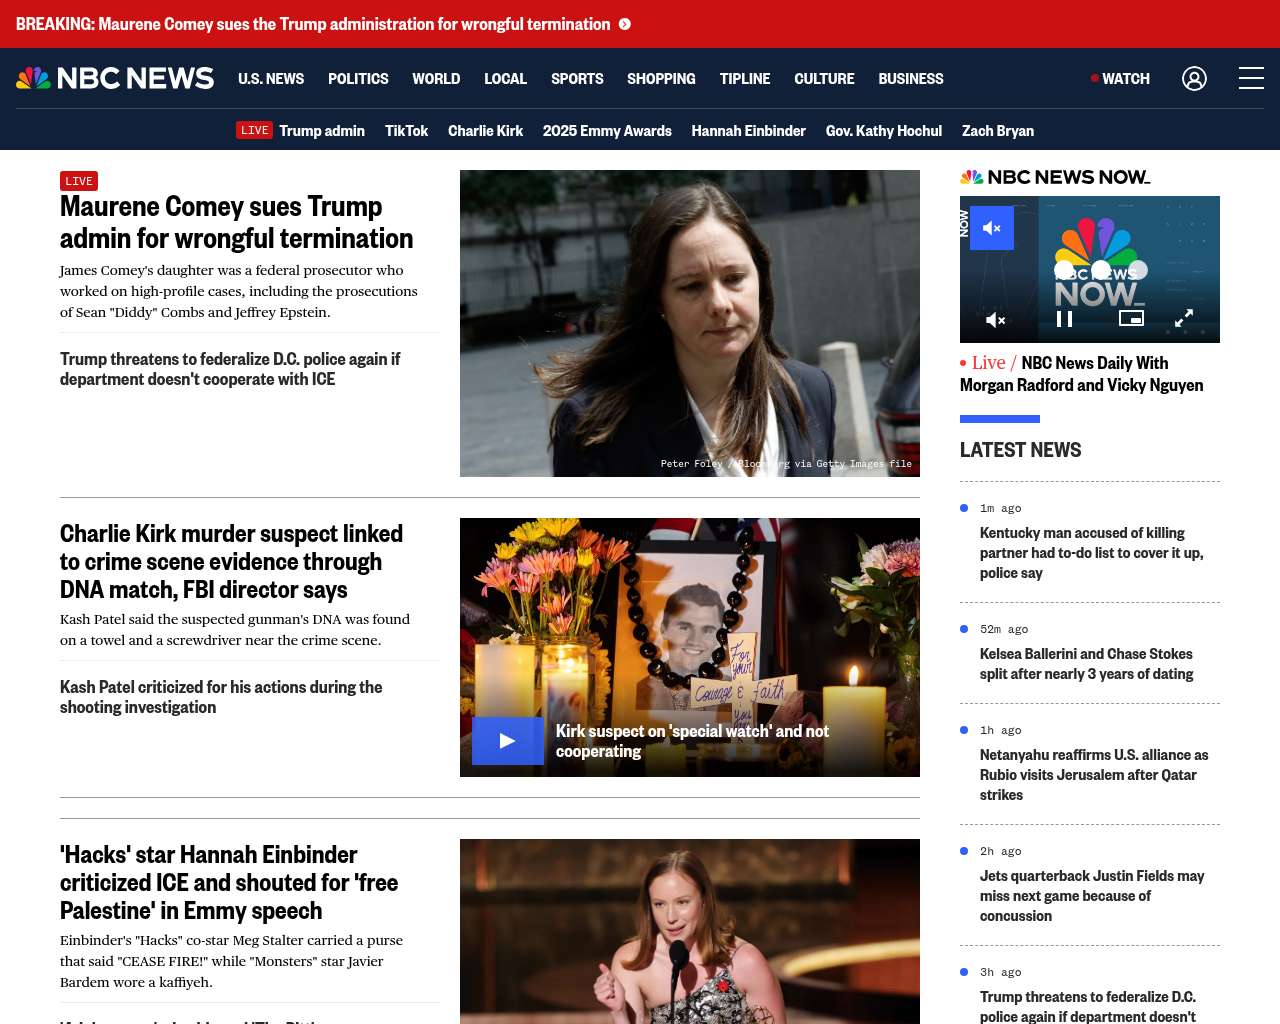
Task: Open Kash Patel criticized for his actions story
Action: tap(221, 697)
